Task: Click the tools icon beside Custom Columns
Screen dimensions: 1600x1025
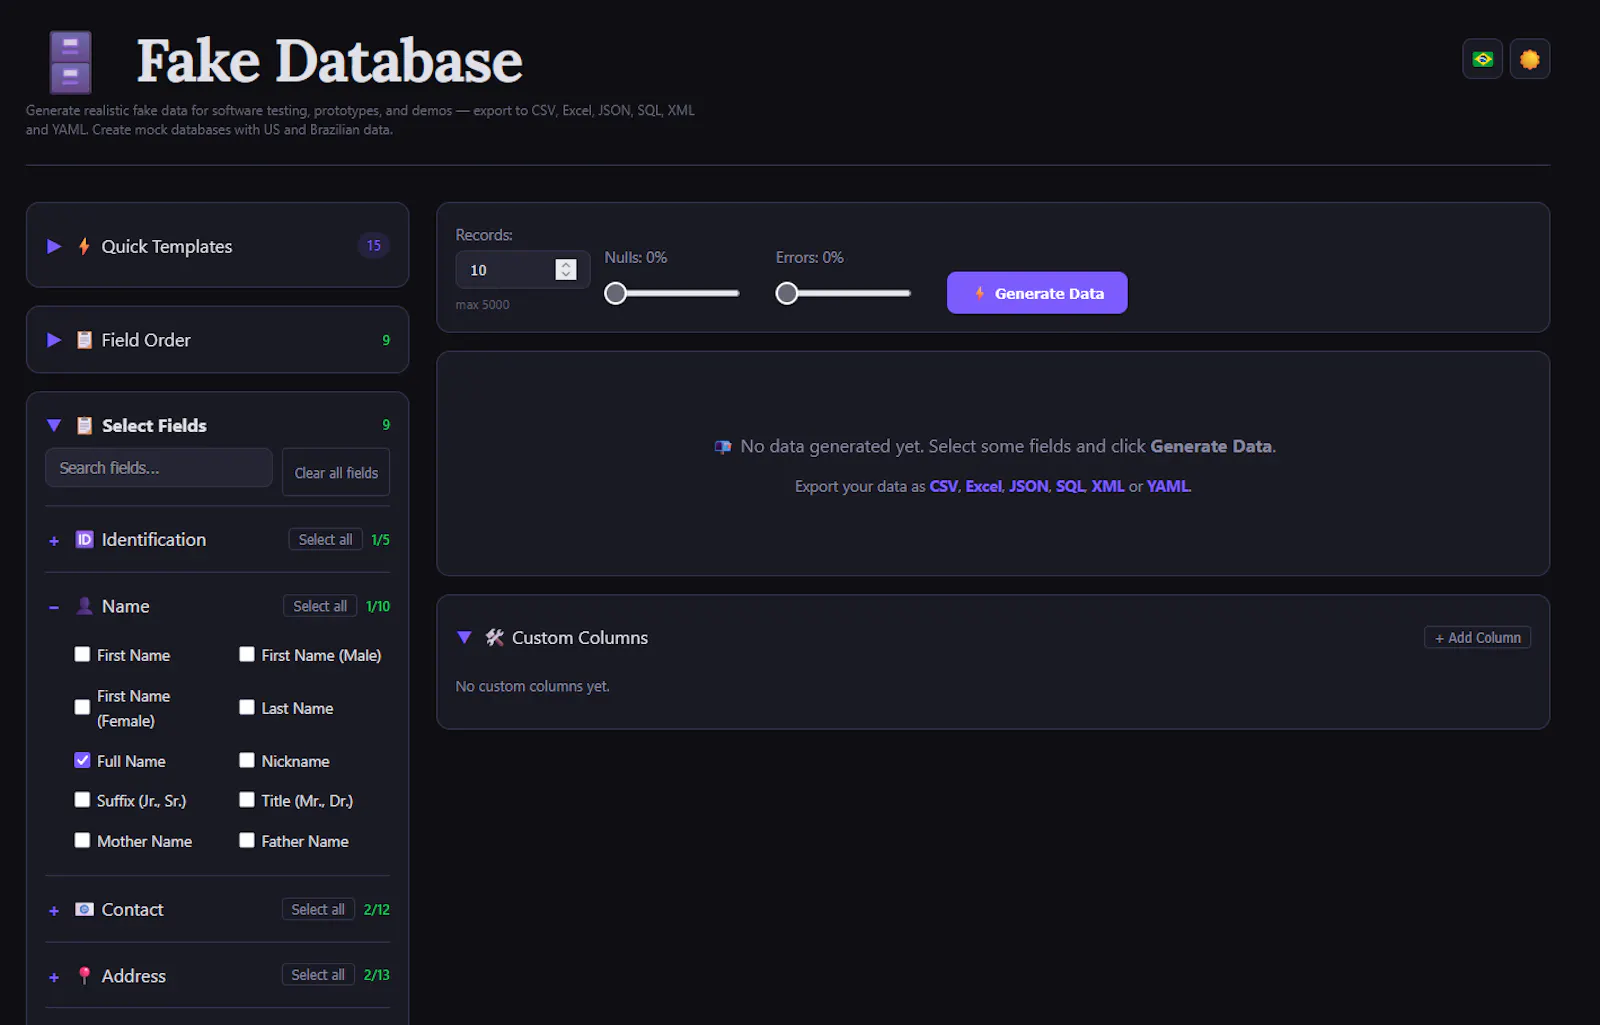Action: (x=494, y=637)
